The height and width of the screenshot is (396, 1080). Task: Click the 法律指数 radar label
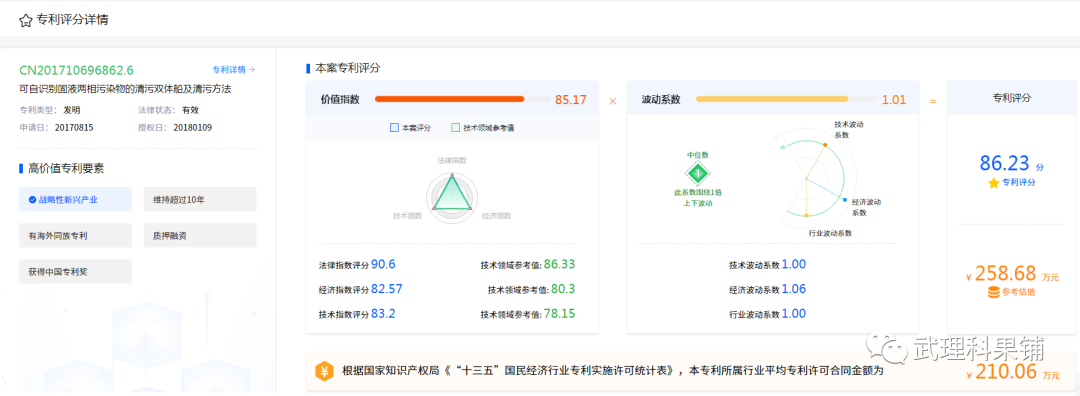[x=452, y=160]
